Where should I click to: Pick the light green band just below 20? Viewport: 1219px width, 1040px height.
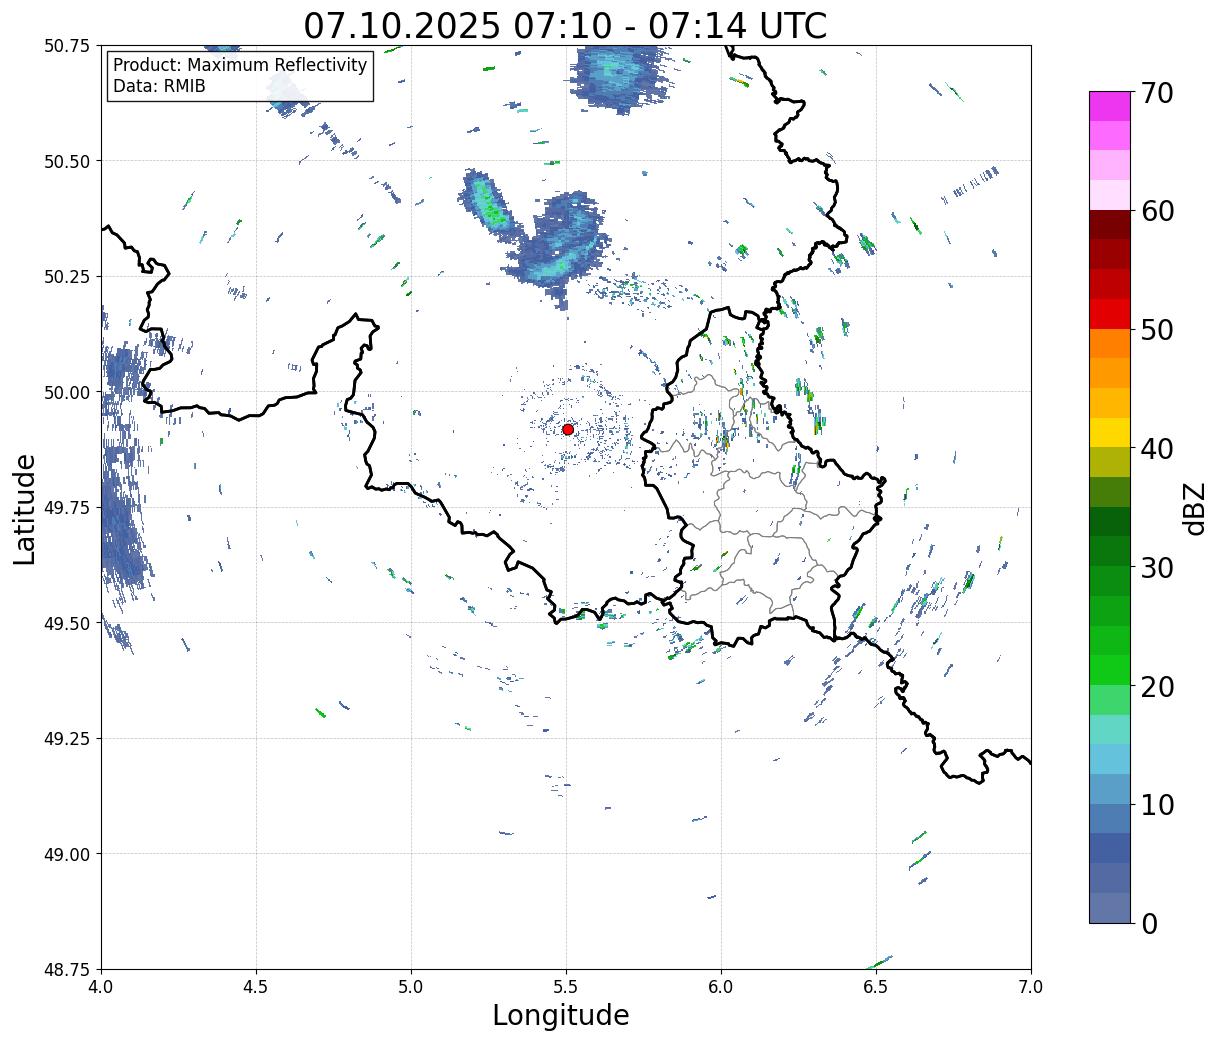coord(1110,700)
